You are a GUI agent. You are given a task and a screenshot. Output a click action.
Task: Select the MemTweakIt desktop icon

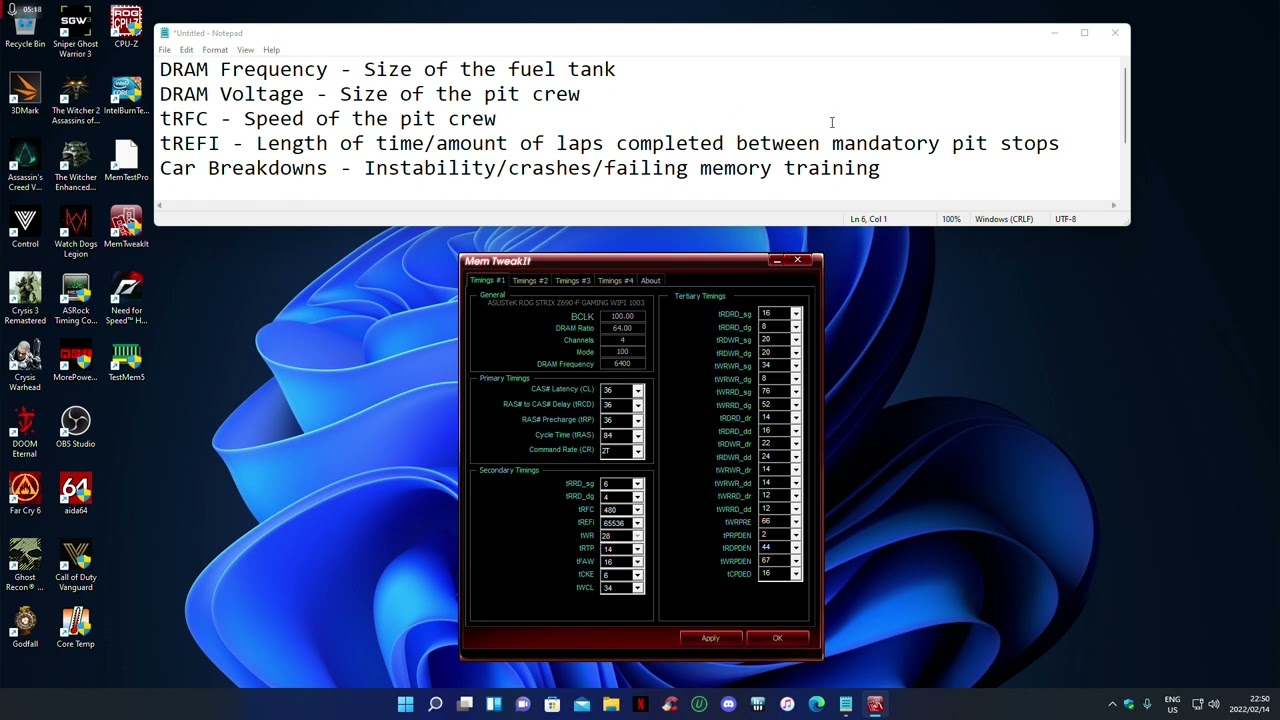(126, 227)
